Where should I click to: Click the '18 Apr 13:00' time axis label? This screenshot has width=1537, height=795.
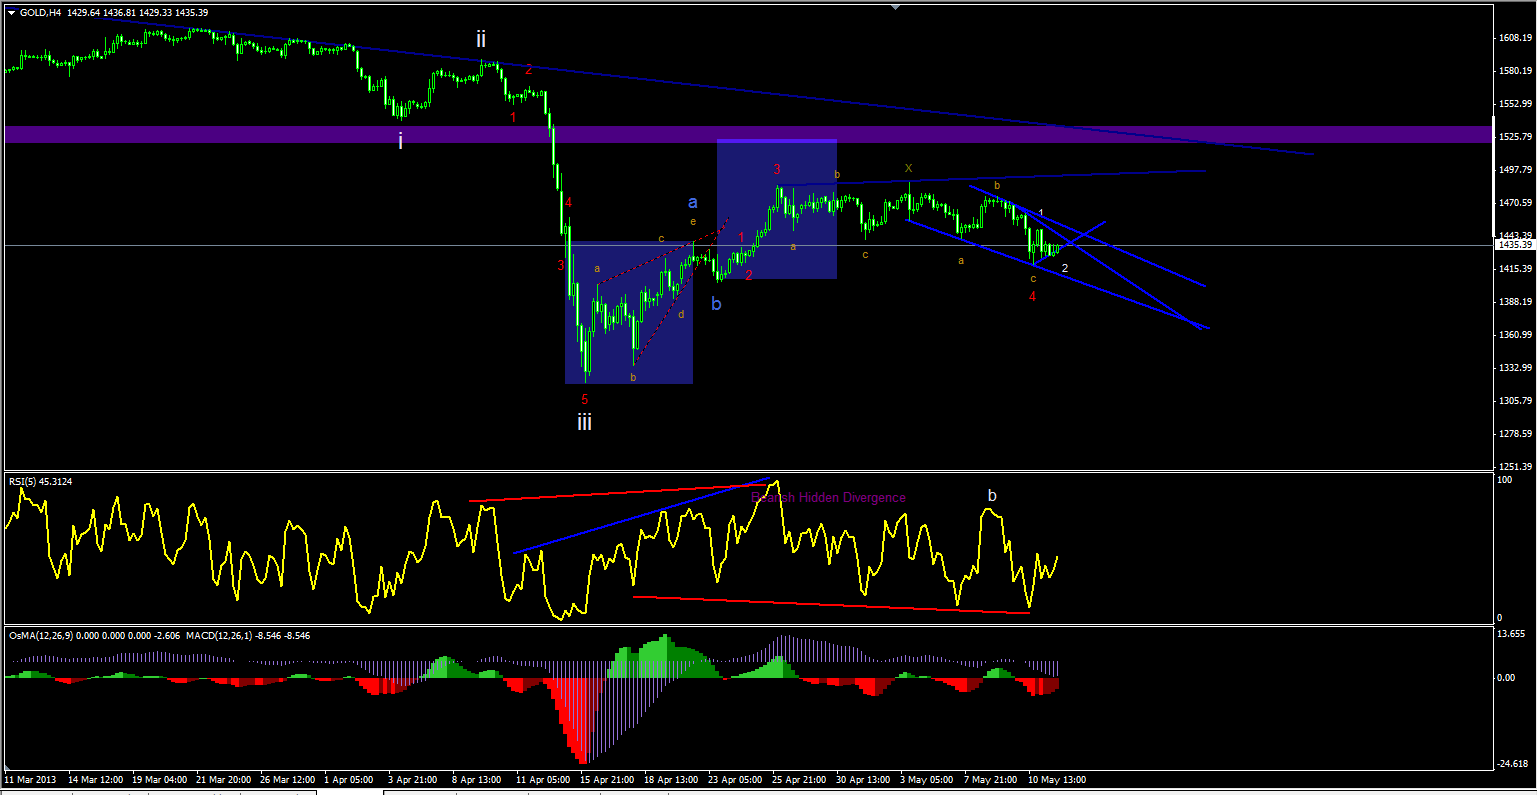(x=672, y=779)
